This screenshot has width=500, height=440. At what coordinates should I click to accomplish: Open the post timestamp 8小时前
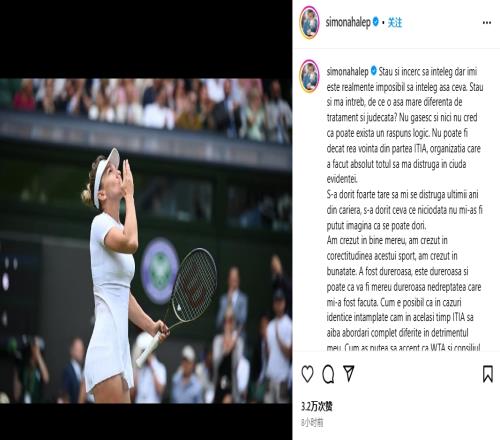point(312,423)
